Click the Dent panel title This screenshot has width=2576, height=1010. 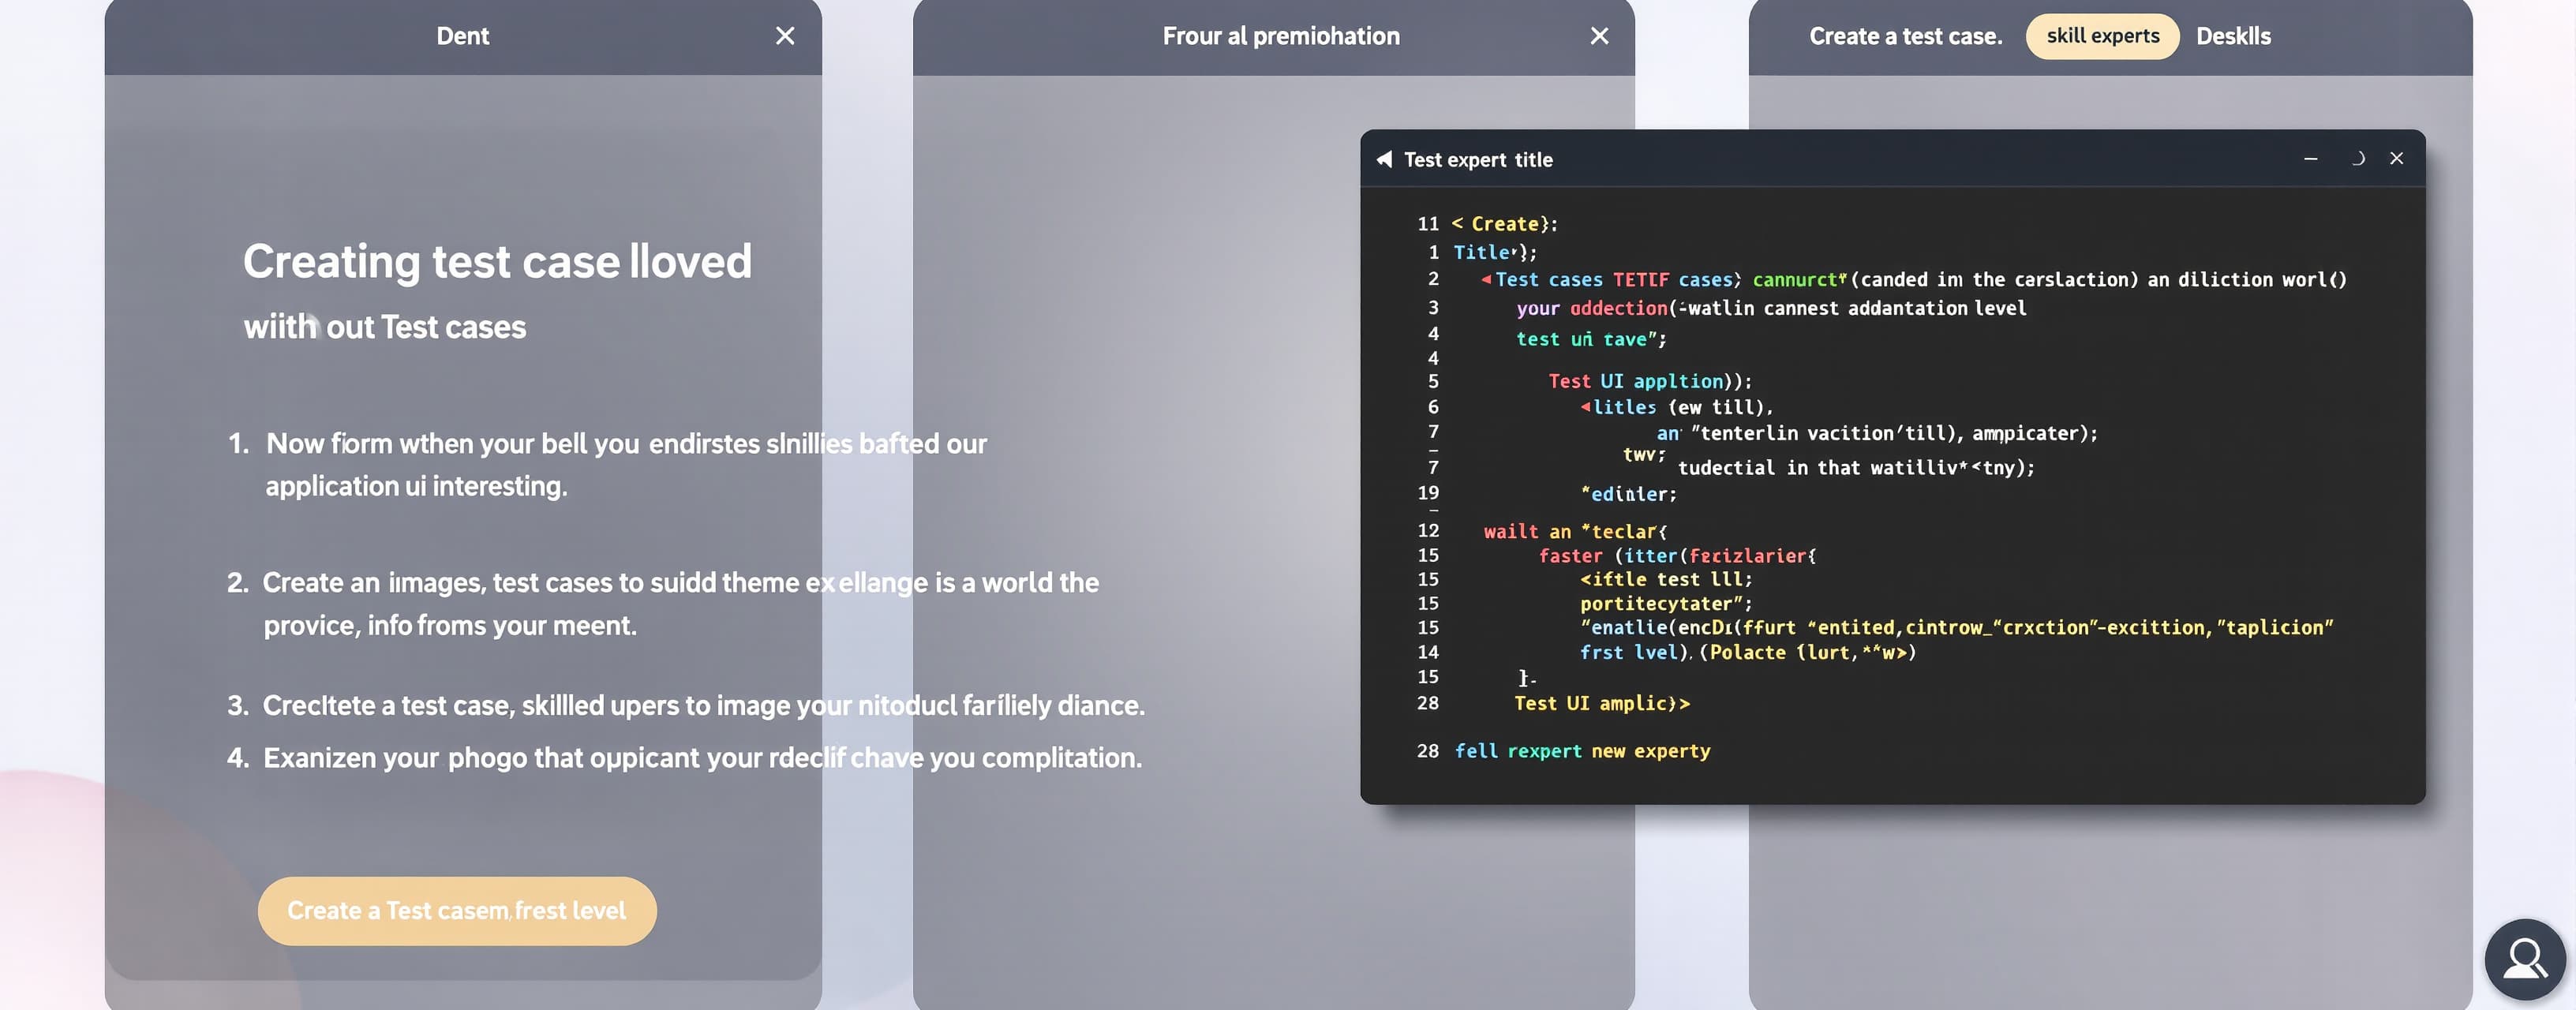coord(462,36)
